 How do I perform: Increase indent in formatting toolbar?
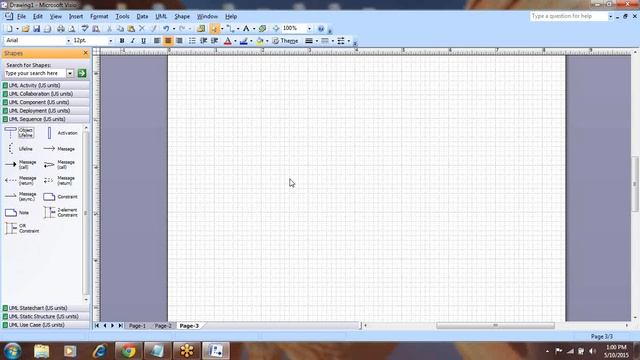tap(214, 41)
